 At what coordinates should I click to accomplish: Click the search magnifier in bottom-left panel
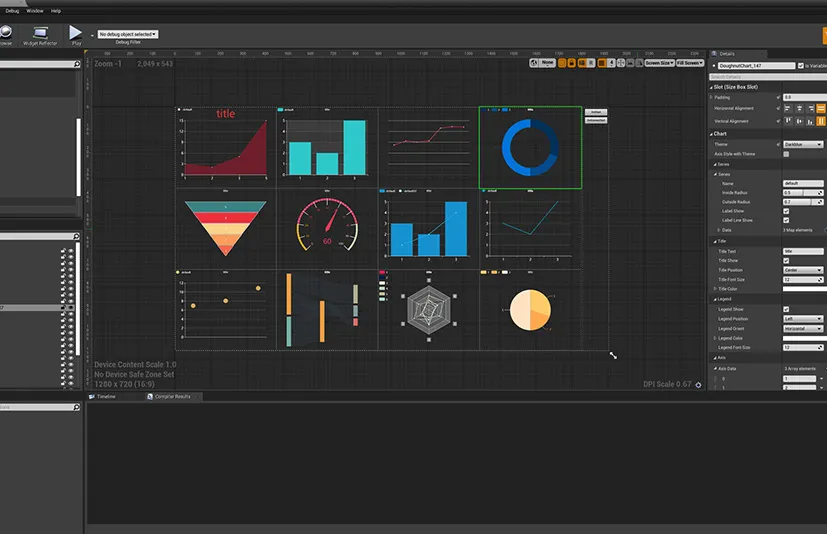(x=76, y=407)
